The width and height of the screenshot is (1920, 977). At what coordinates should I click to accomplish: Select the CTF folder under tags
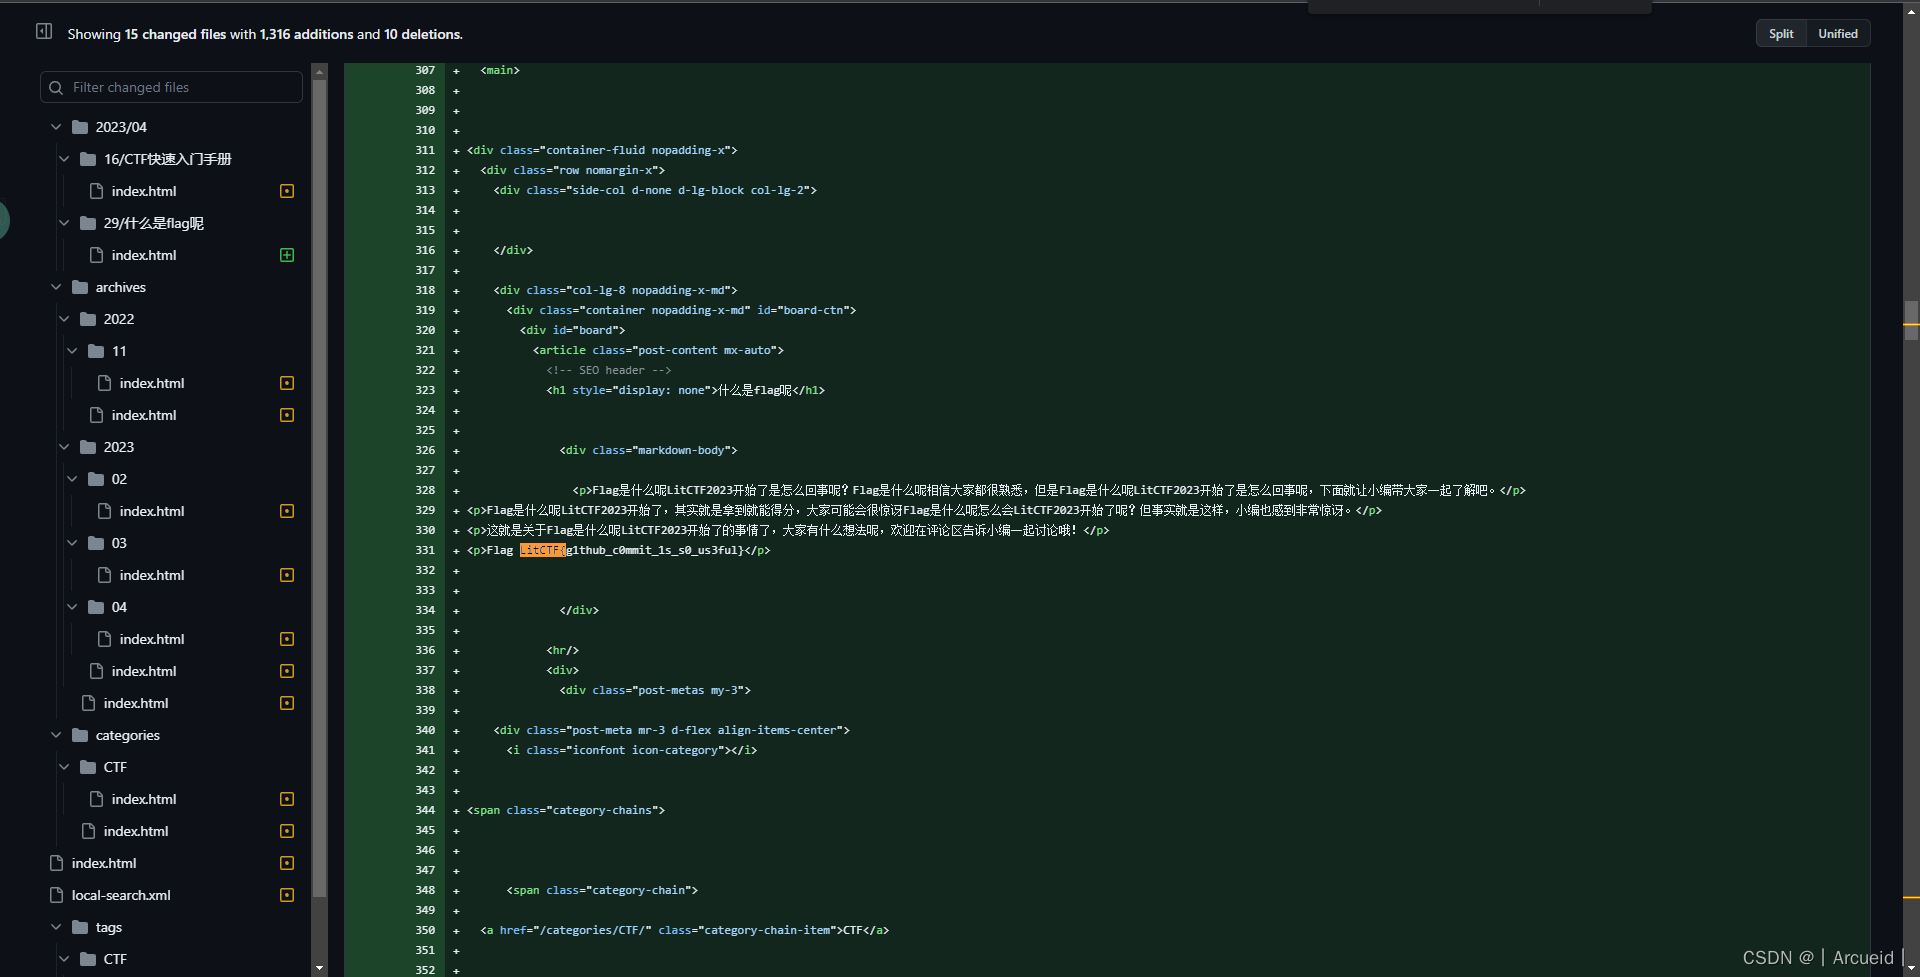(115, 959)
